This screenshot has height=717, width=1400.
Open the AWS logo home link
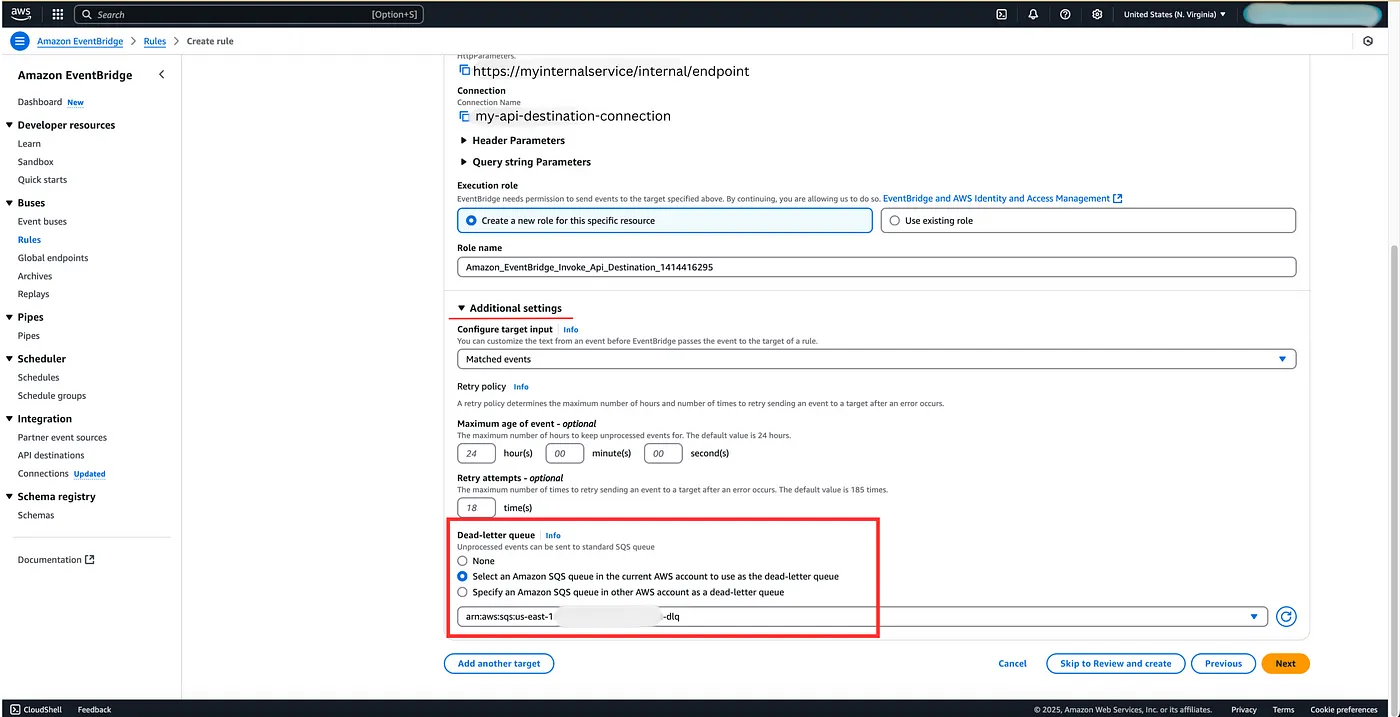click(21, 14)
